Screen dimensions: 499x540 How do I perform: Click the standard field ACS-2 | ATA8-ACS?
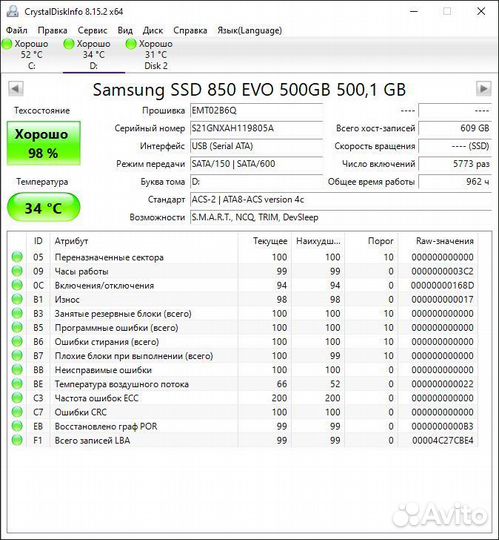pyautogui.click(x=341, y=200)
